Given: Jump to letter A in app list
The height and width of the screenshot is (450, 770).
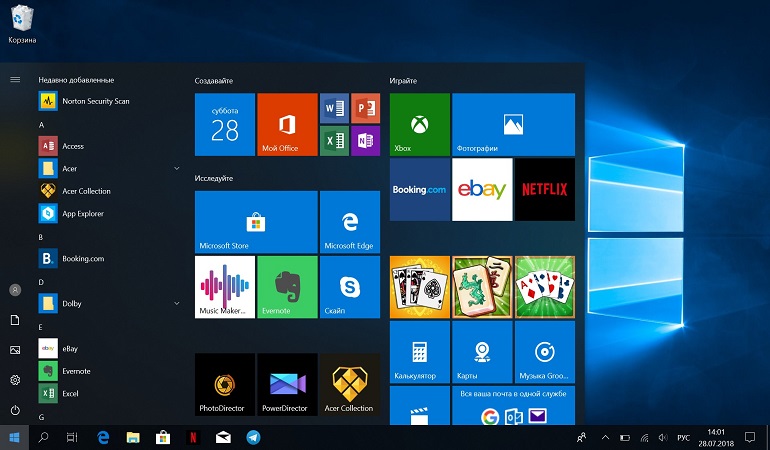Looking at the screenshot, I should click(x=41, y=125).
